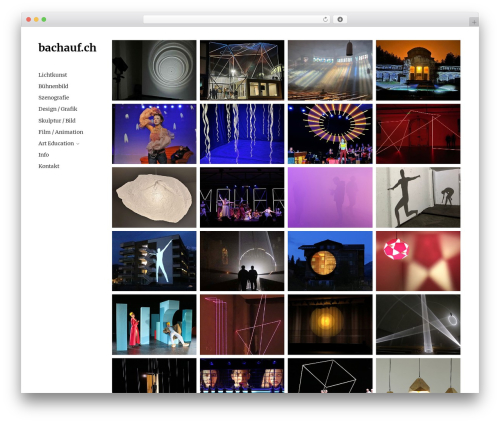Open the Skulptur / Bild menu item
The image size is (500, 423).
click(x=57, y=120)
